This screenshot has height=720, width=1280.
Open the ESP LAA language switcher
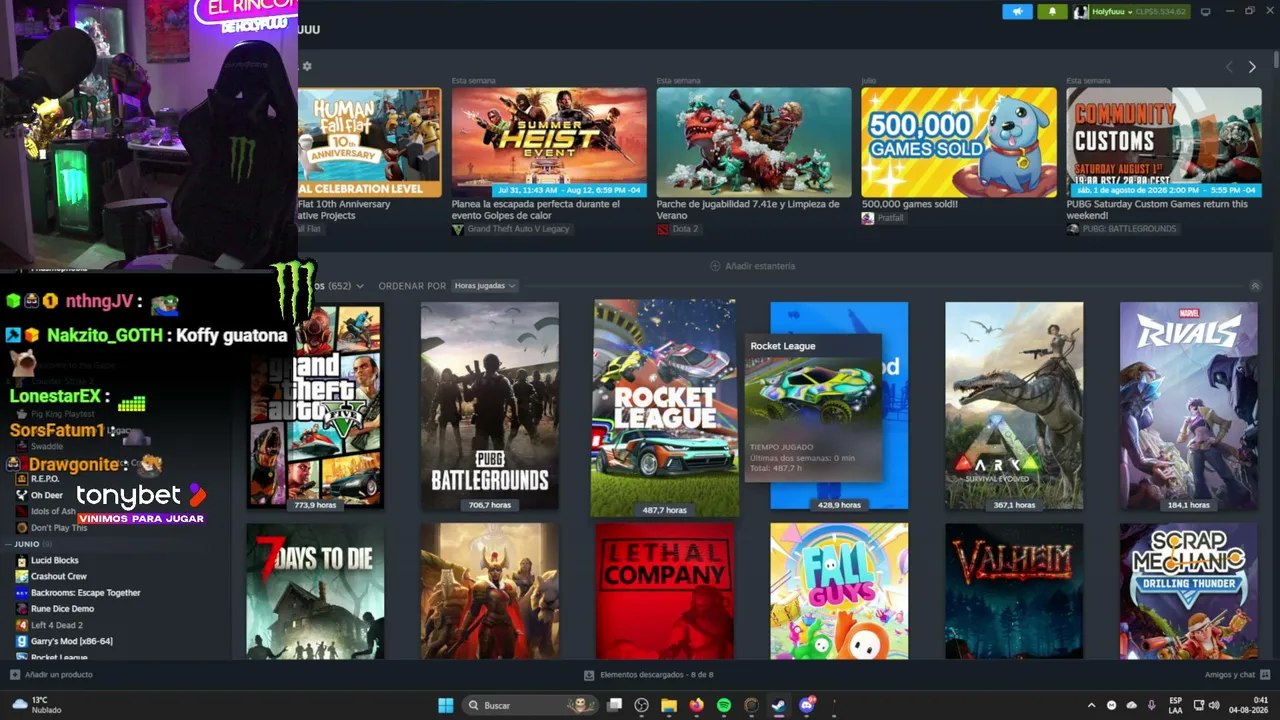(1176, 705)
